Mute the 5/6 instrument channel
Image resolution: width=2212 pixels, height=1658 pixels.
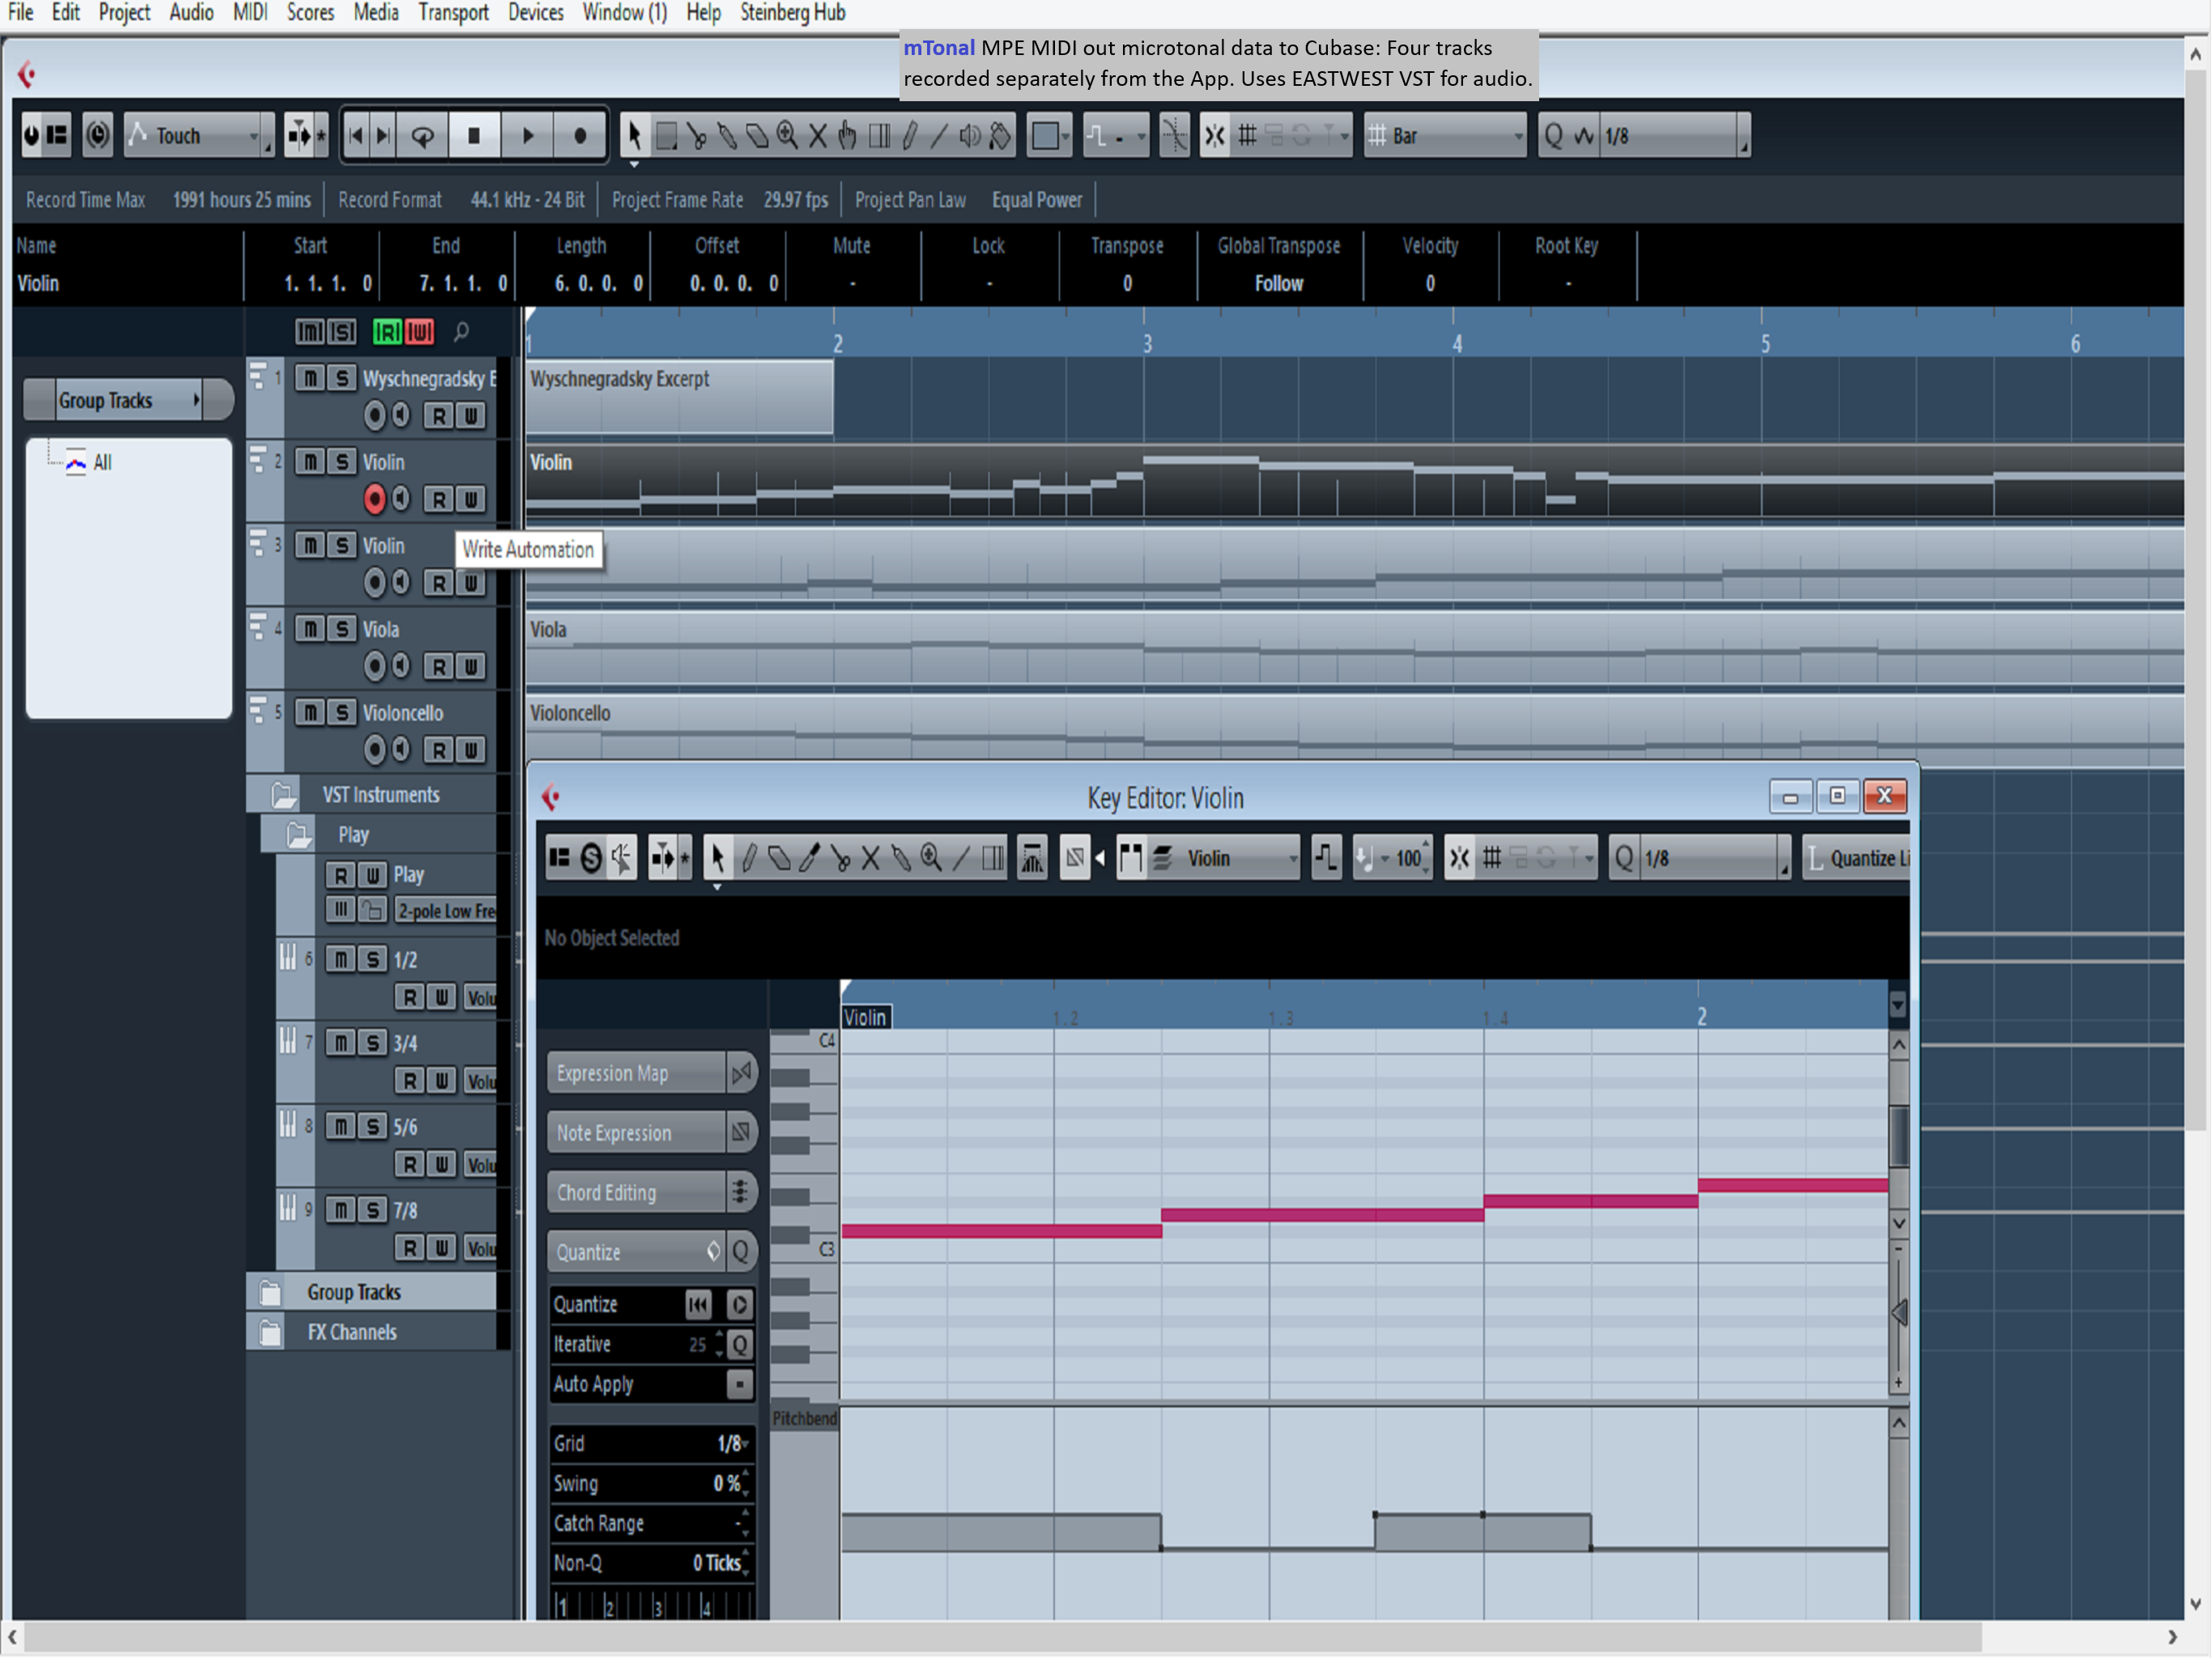coord(341,1126)
